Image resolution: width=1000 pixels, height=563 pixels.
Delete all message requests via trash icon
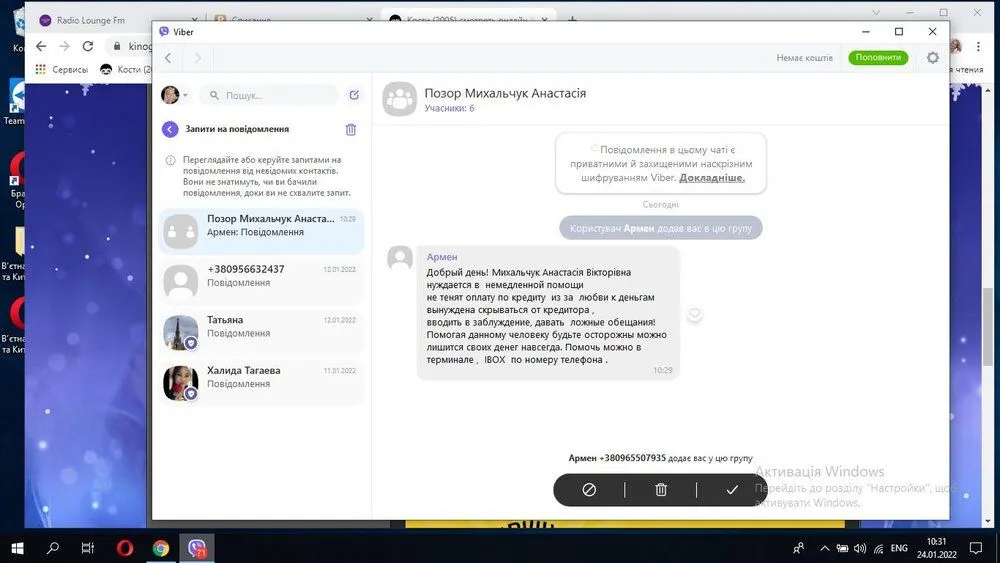(x=350, y=129)
